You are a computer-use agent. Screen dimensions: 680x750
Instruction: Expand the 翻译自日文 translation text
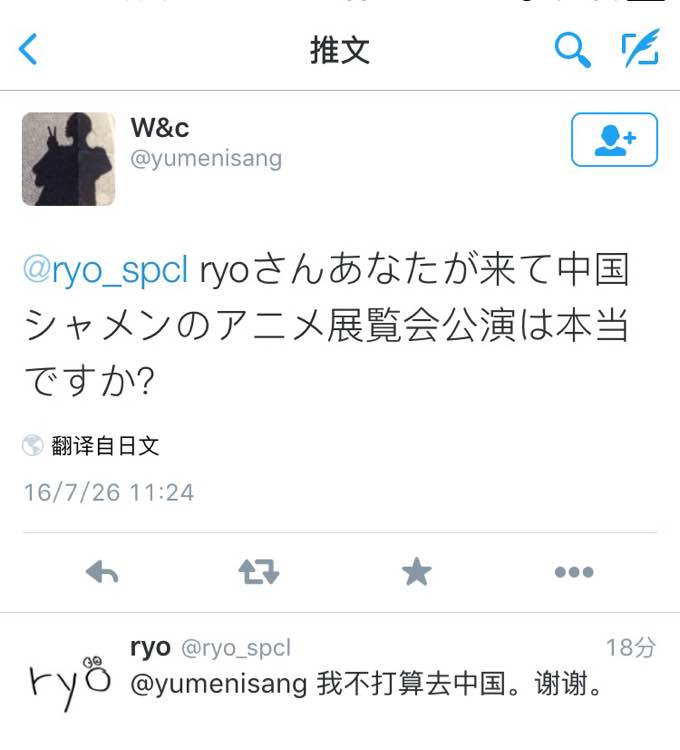click(105, 446)
